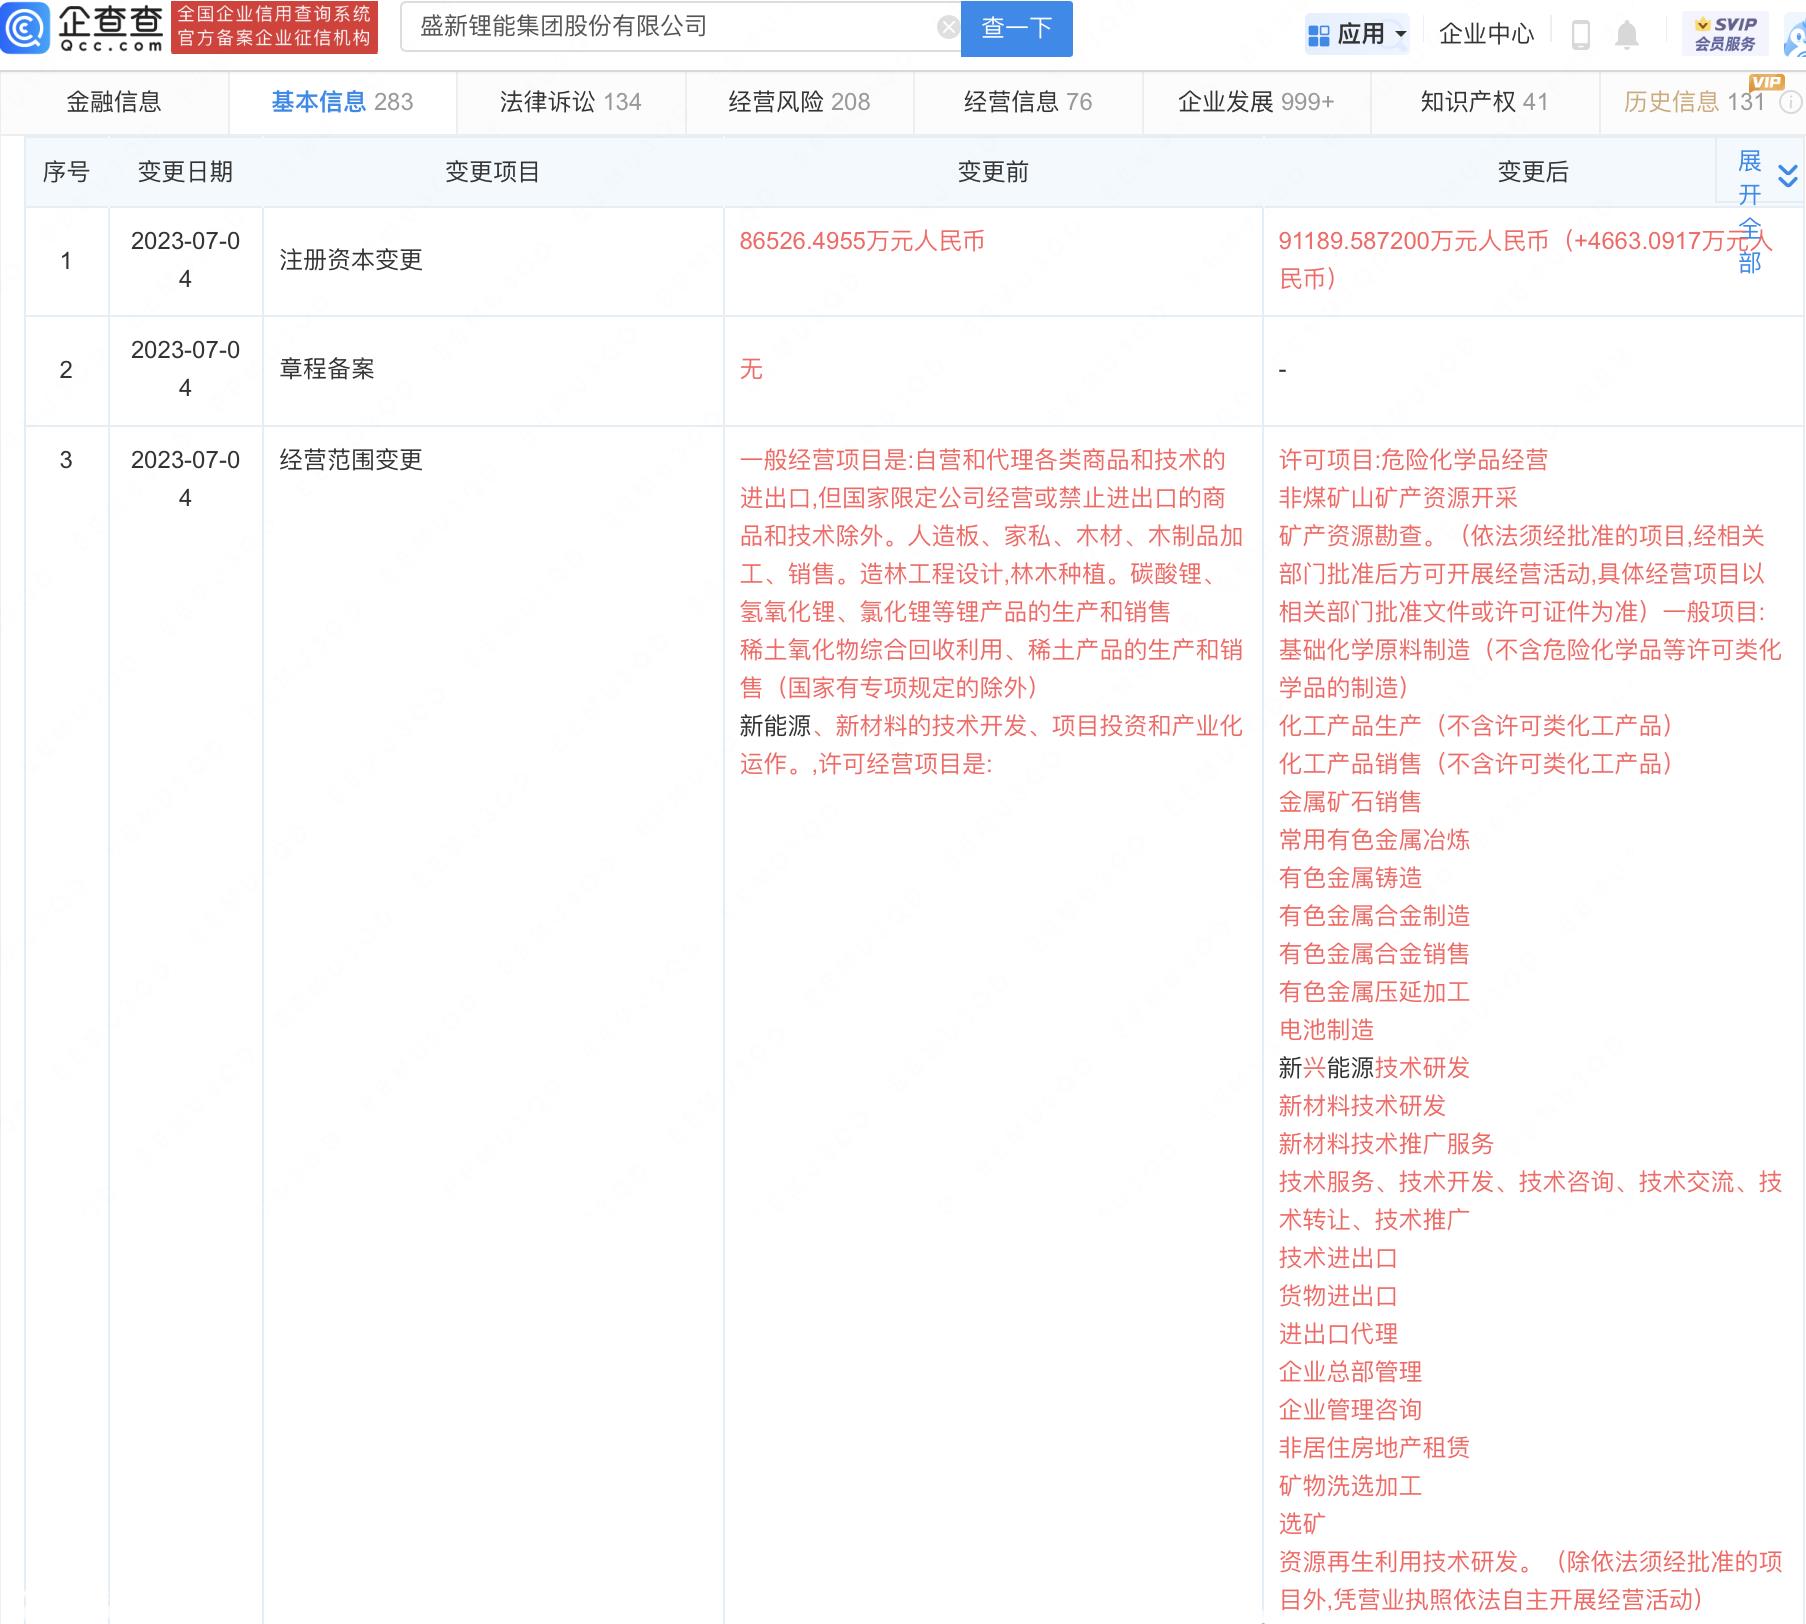
Task: Switch to the 经营信息 76 tab
Action: [x=1028, y=102]
